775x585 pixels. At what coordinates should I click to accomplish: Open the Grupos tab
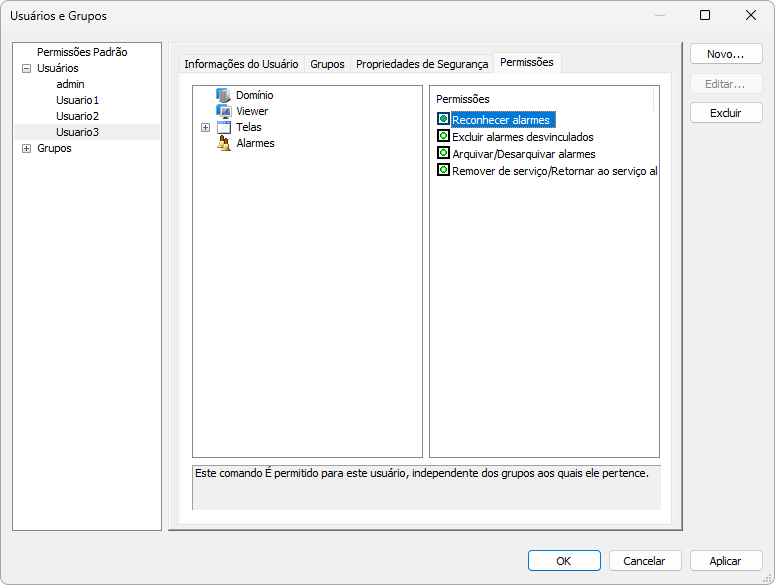[327, 64]
